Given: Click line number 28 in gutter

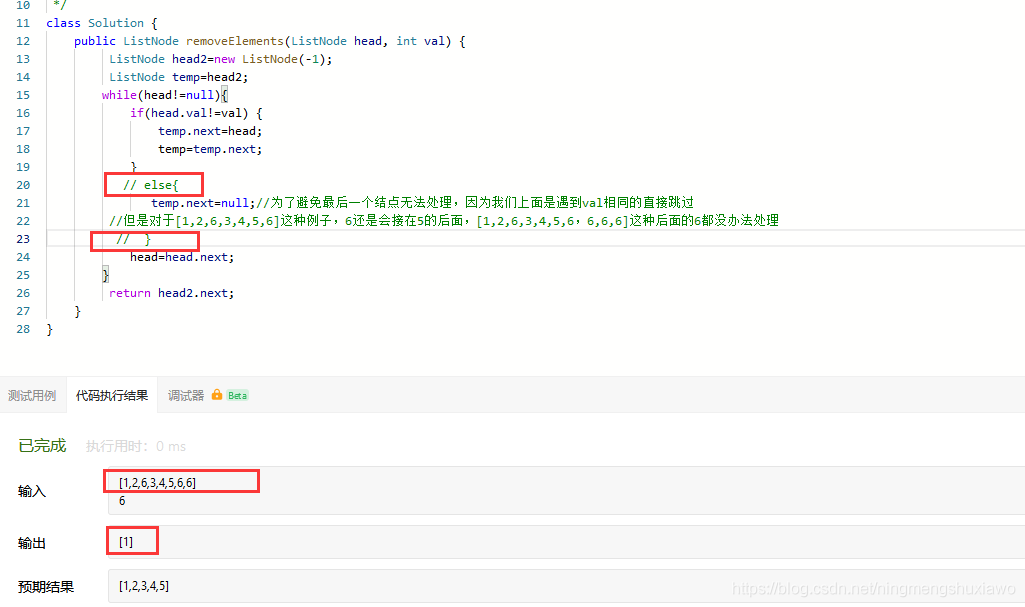Looking at the screenshot, I should [23, 329].
